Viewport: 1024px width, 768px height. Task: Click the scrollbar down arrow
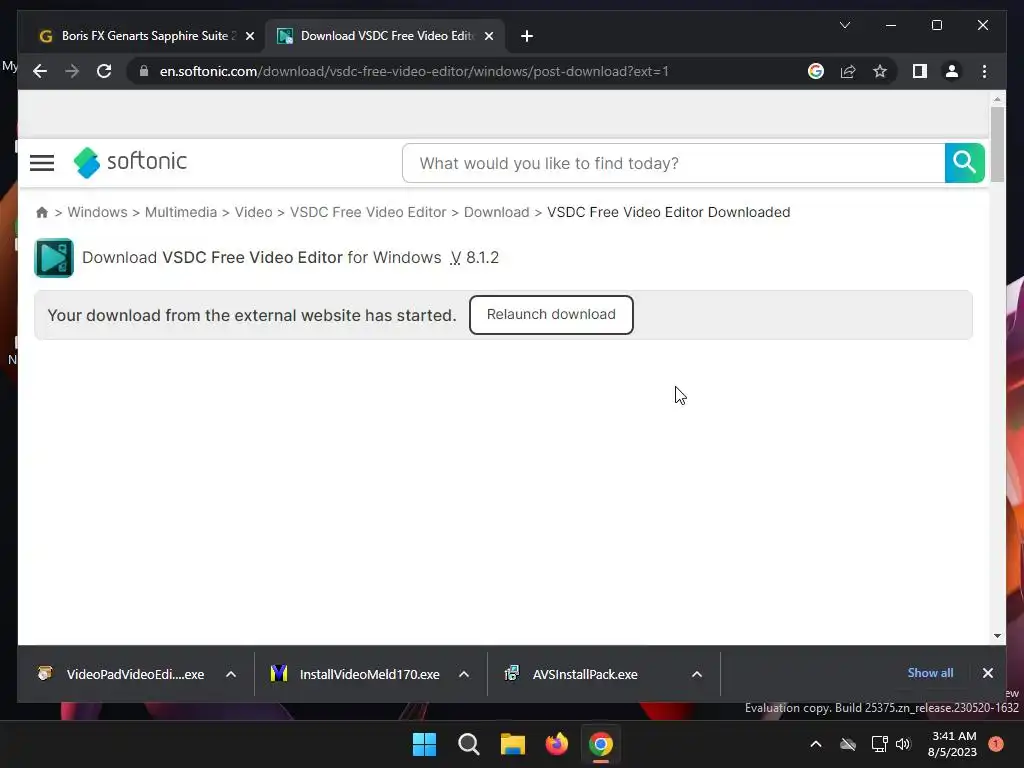[x=997, y=635]
